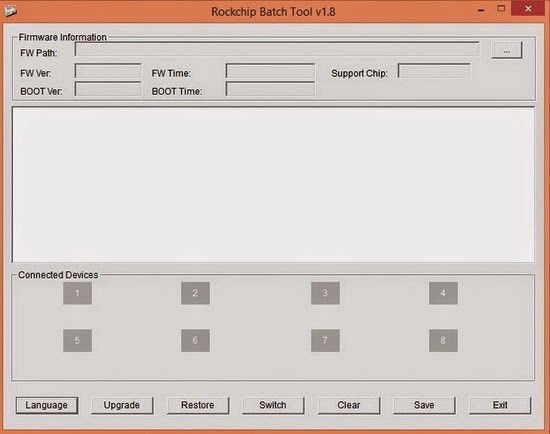Click the BOOT Ver field
This screenshot has height=434, width=550.
[x=108, y=89]
